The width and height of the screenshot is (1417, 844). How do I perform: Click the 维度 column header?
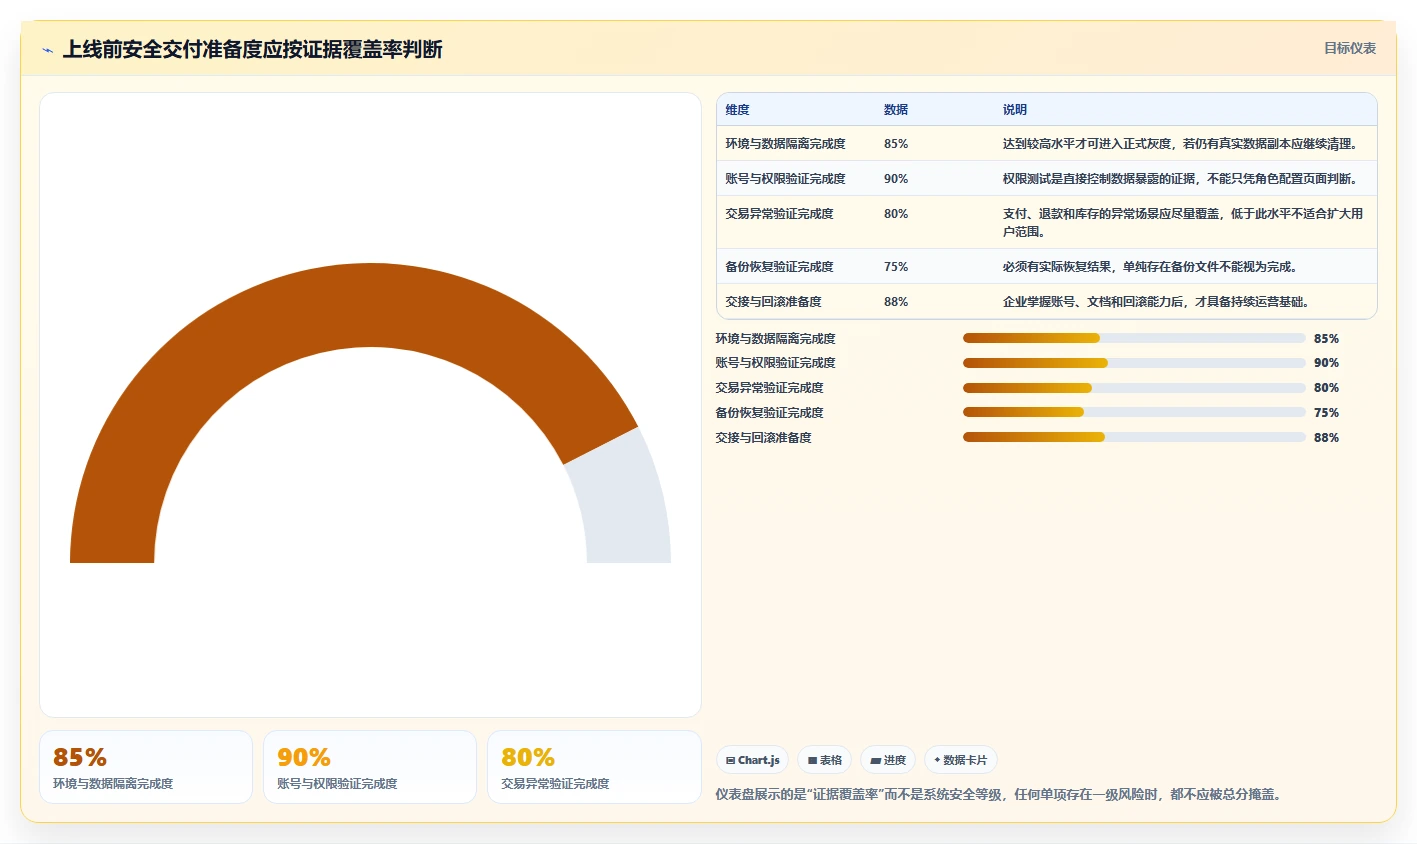click(738, 110)
